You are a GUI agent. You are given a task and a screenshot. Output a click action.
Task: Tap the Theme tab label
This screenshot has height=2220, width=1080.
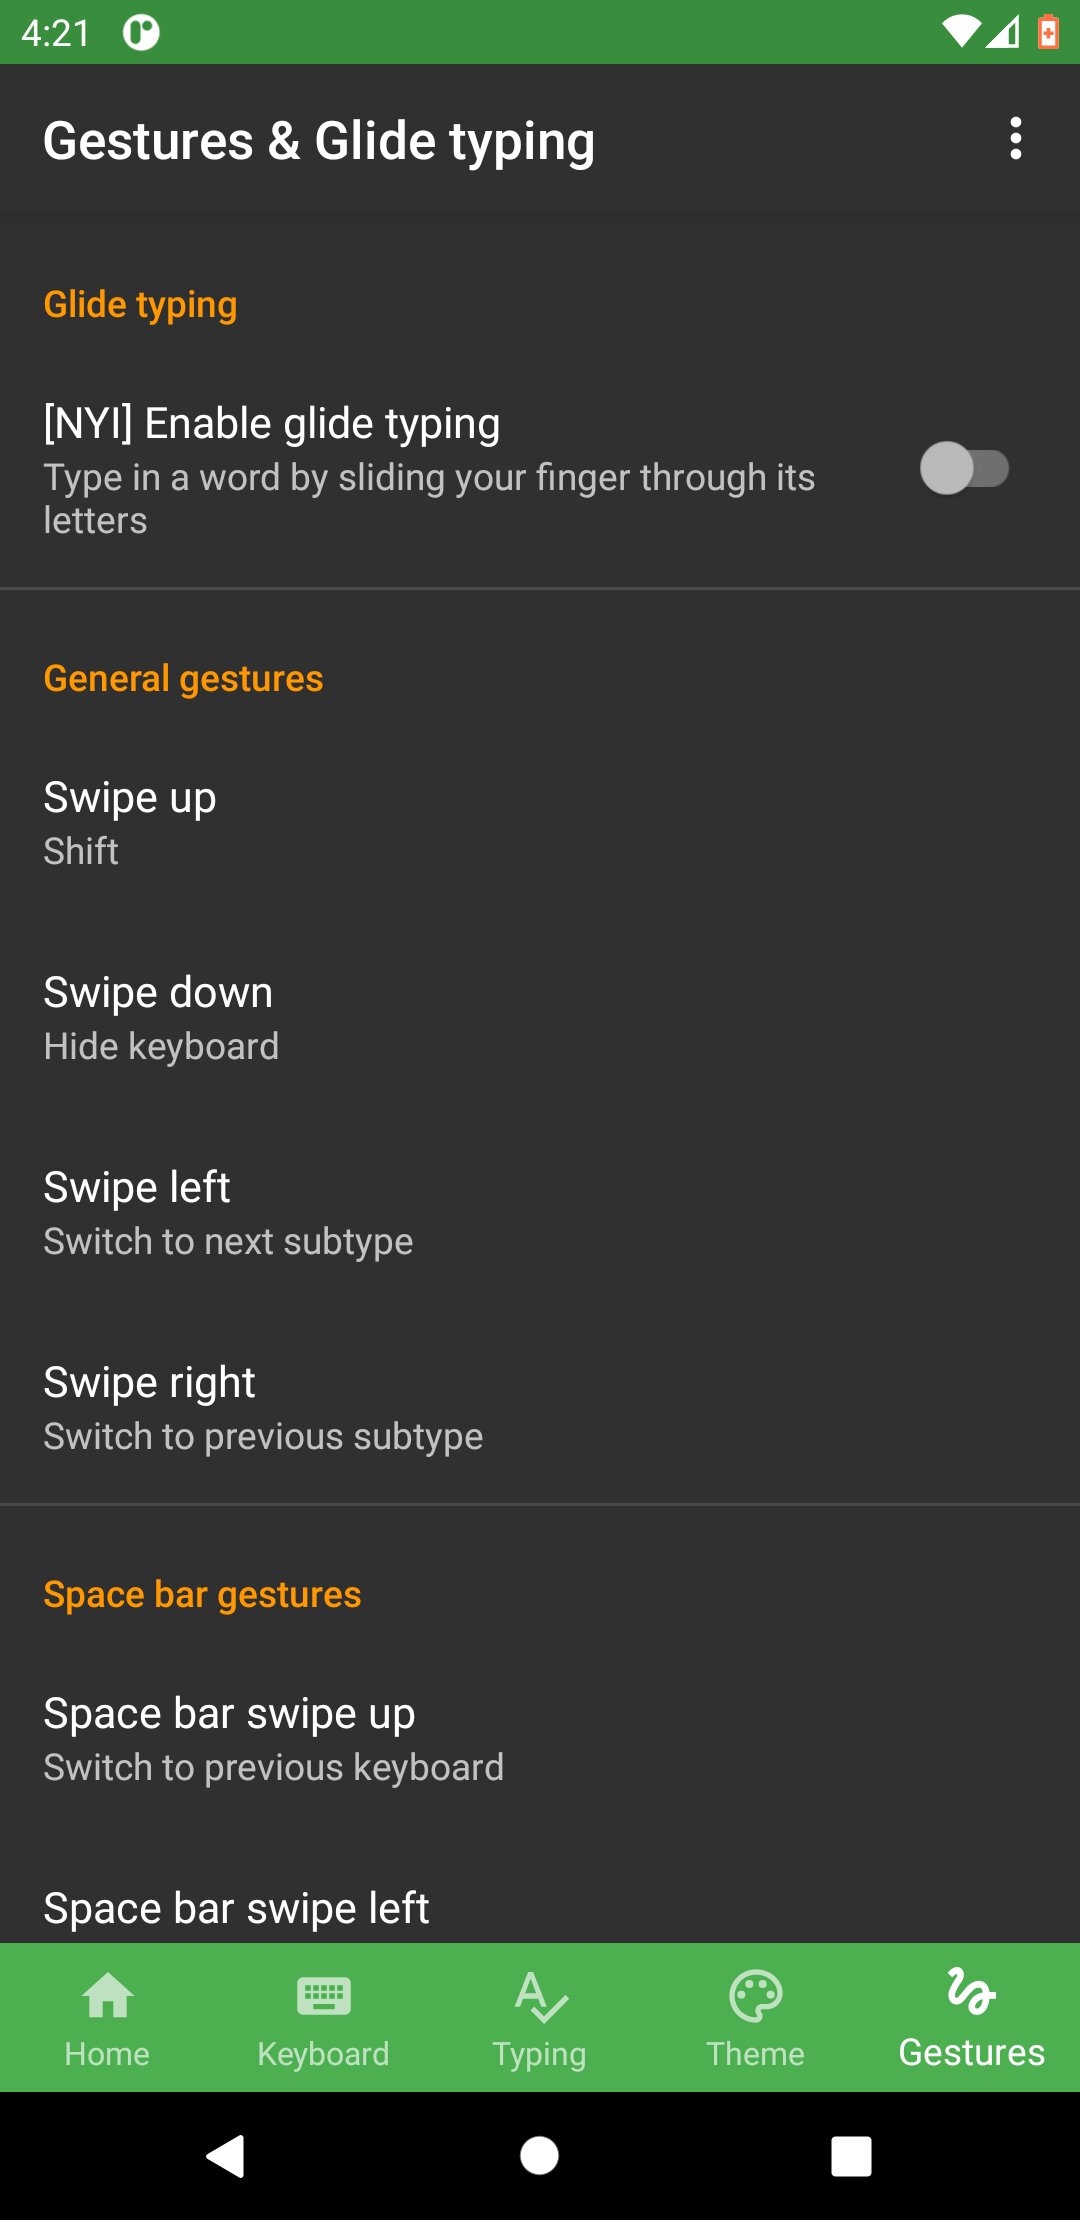(756, 2054)
